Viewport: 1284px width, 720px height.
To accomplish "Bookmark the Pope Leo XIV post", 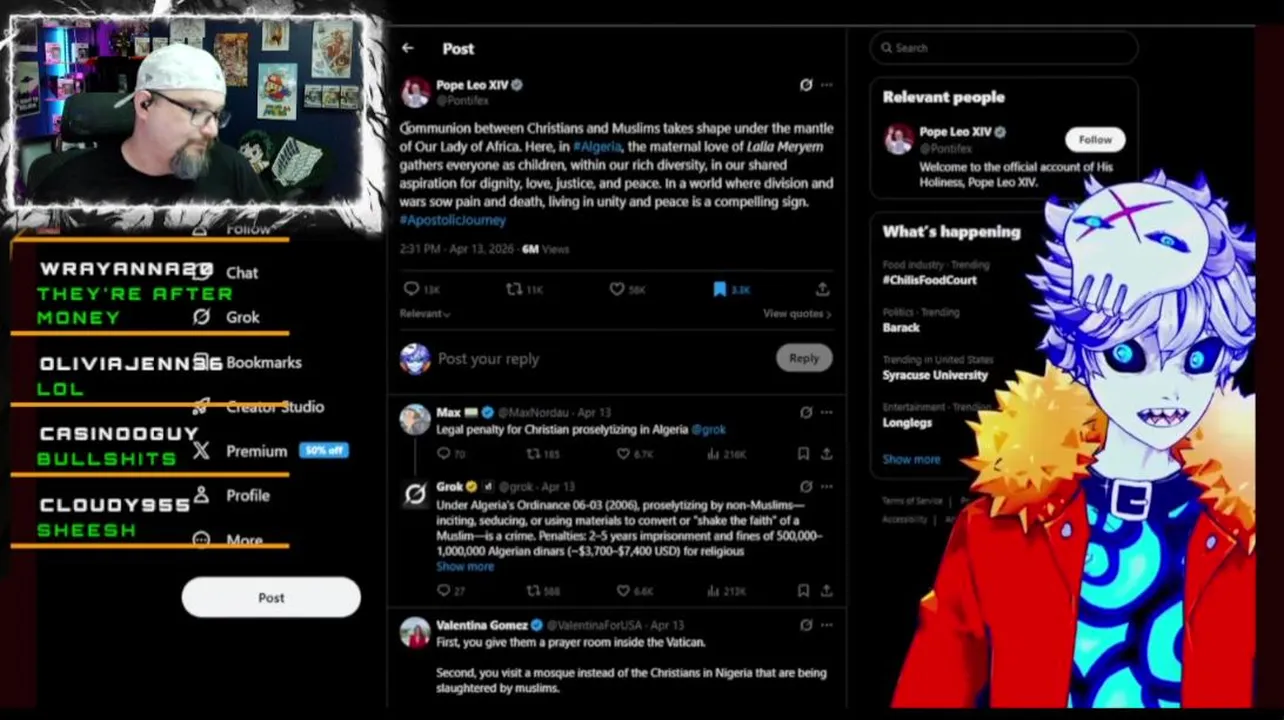I will (719, 289).
